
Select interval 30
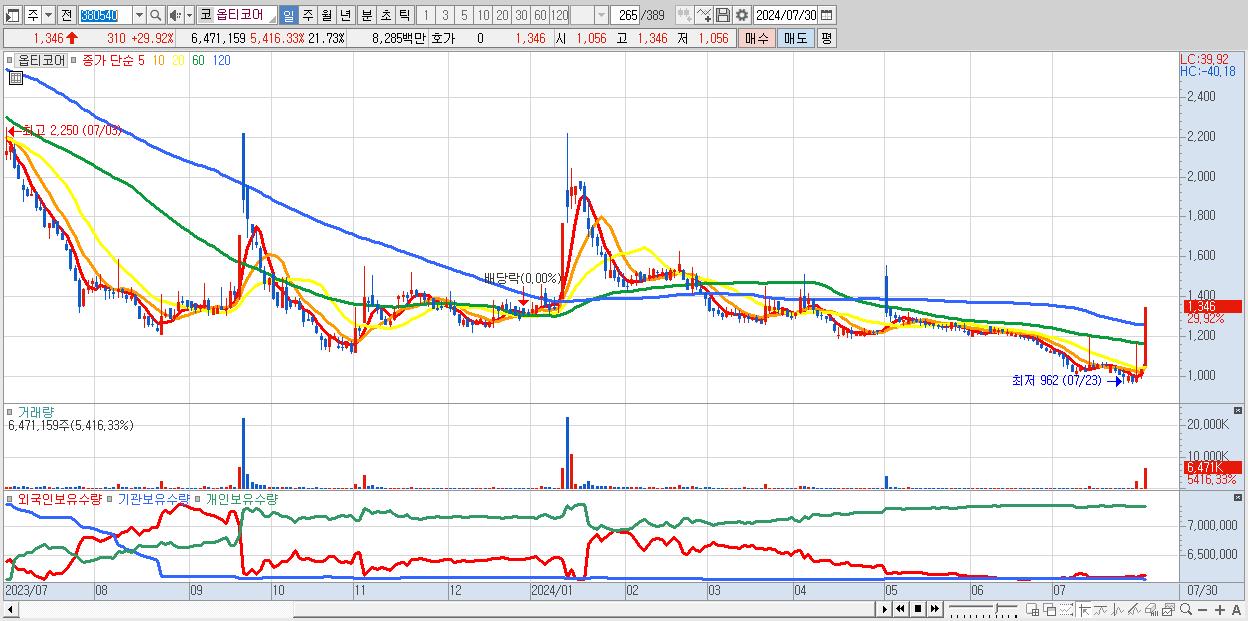coord(521,16)
